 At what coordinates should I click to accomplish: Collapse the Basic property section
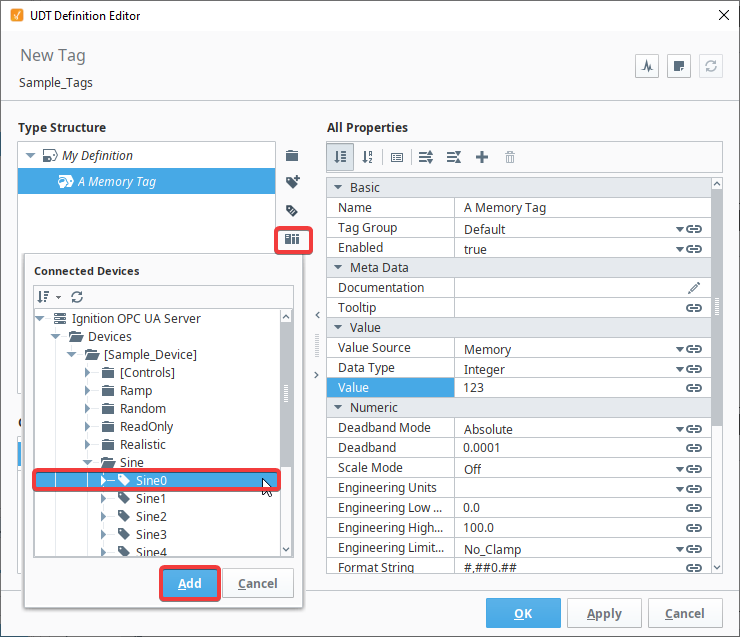click(338, 187)
